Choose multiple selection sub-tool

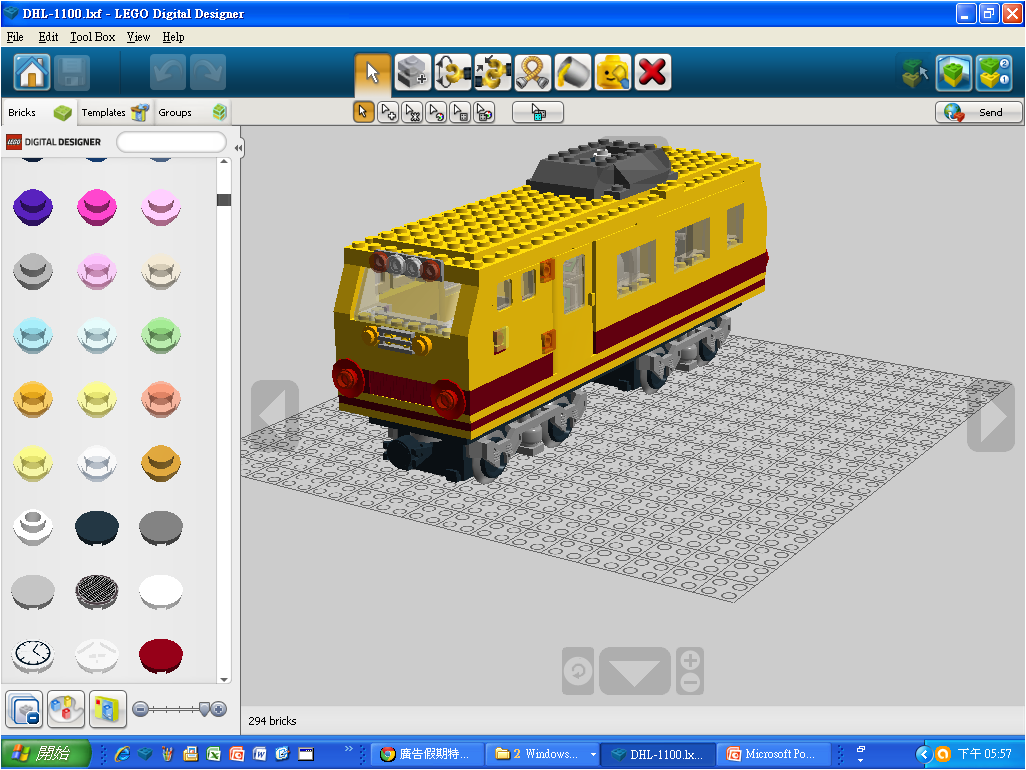(x=388, y=113)
